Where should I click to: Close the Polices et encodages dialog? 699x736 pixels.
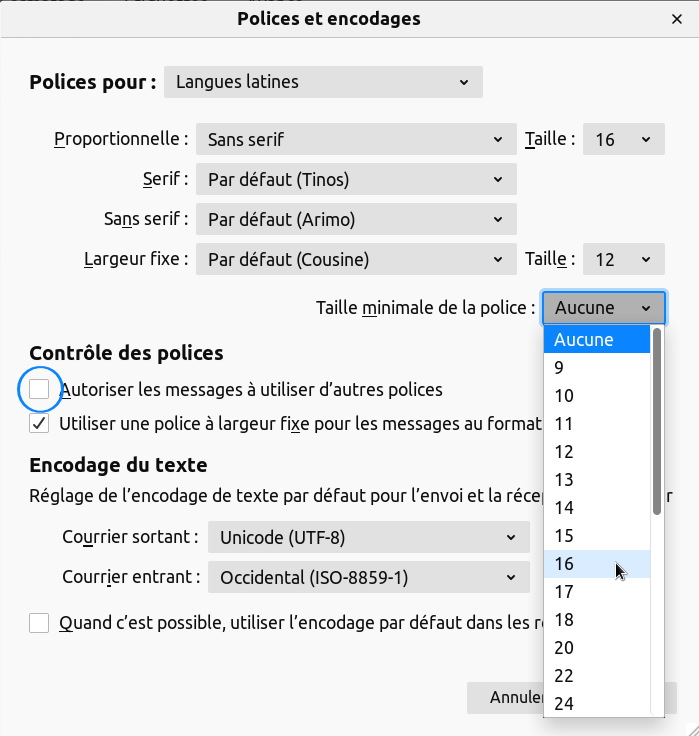pos(677,19)
